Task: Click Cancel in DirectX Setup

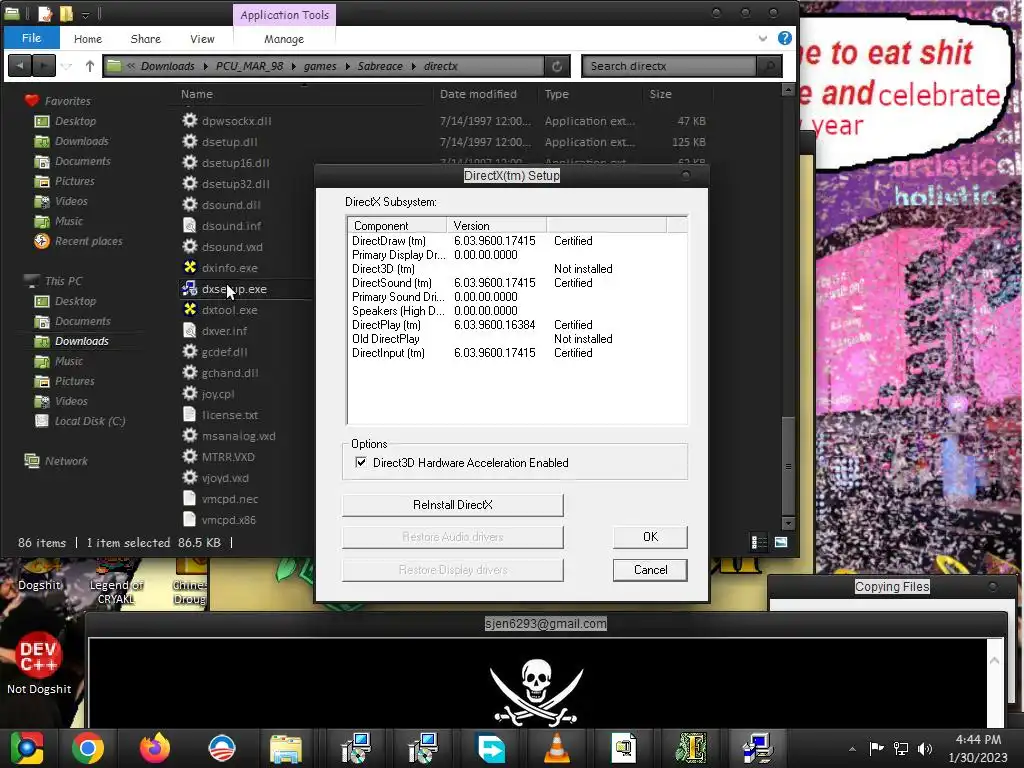Action: point(650,569)
